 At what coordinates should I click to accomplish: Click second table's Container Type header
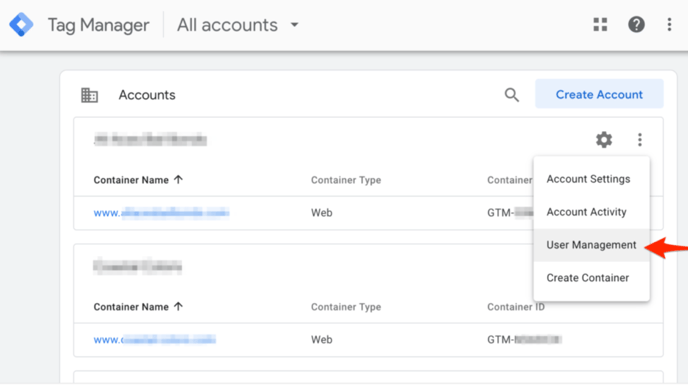point(346,307)
